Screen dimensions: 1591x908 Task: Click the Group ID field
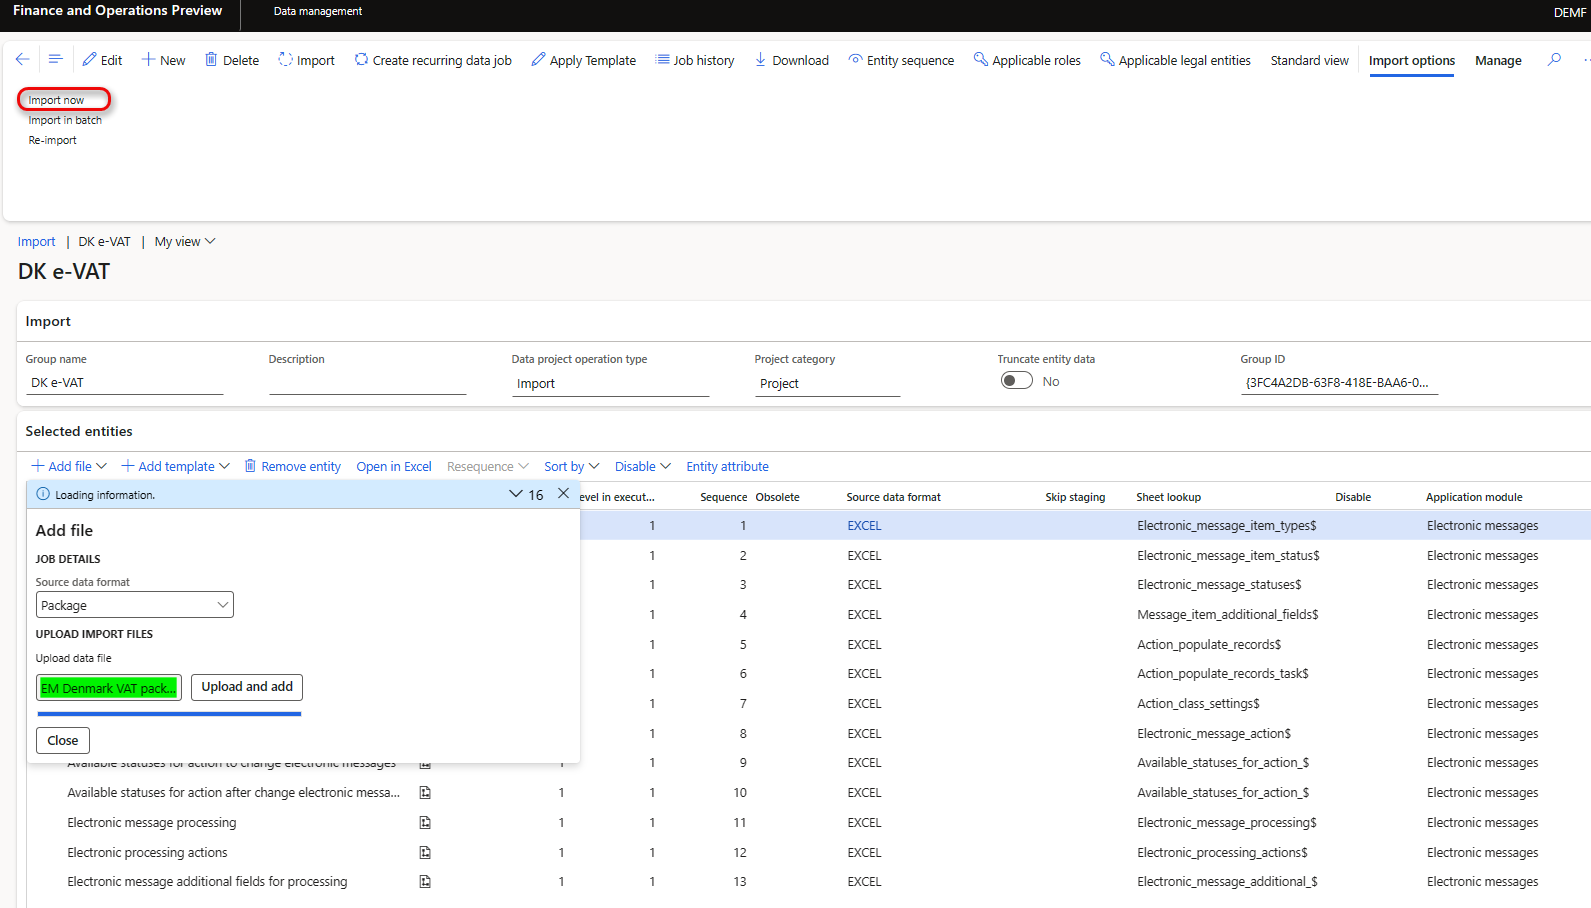coord(1339,383)
